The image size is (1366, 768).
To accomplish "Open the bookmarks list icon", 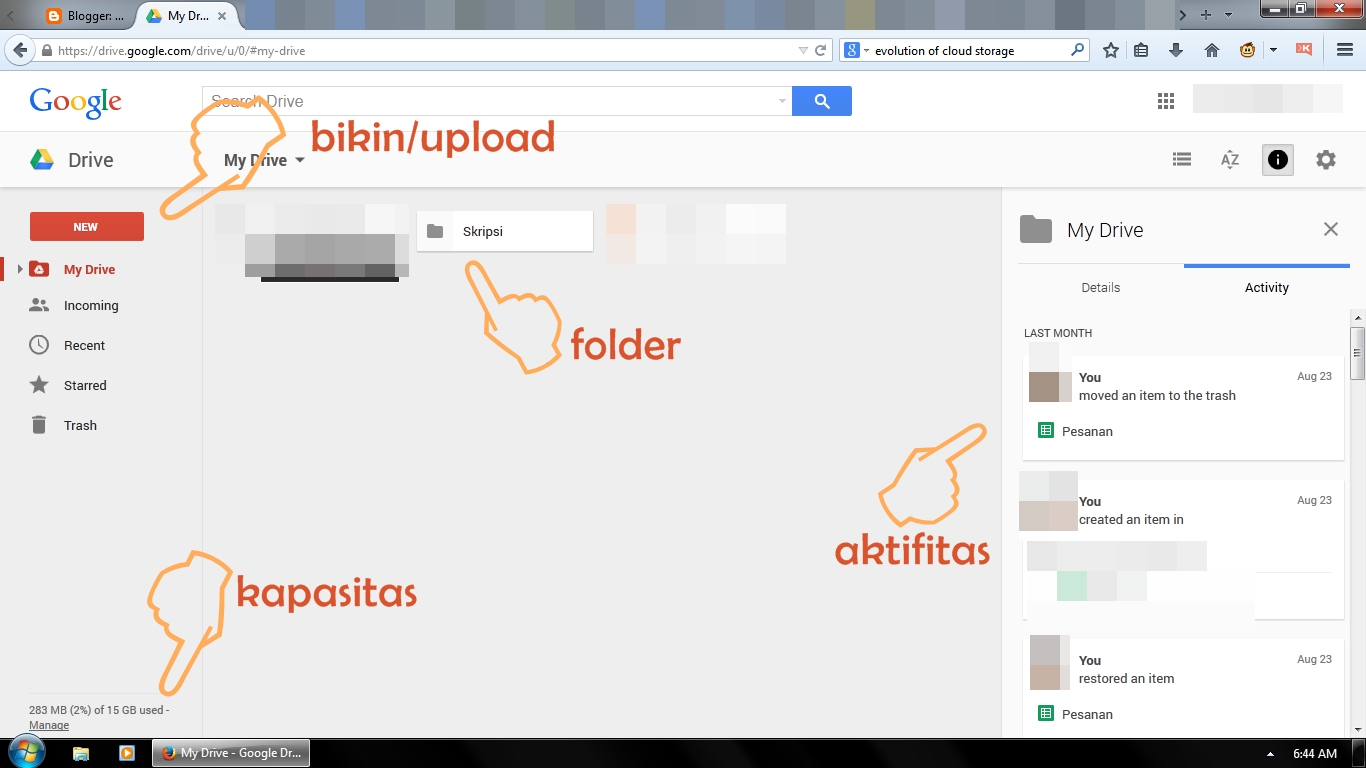I will coord(1142,50).
